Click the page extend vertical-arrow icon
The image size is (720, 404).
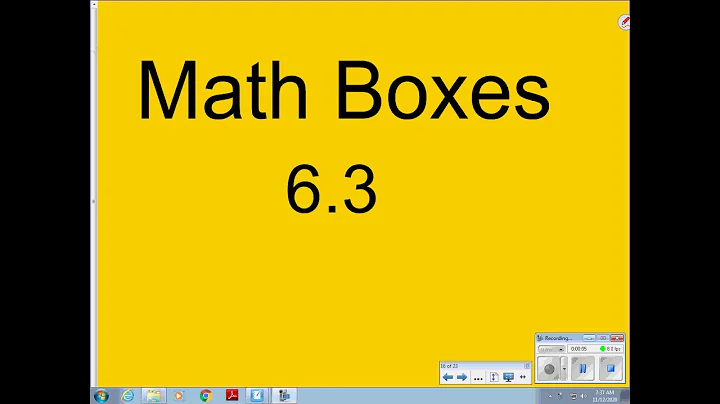[494, 377]
